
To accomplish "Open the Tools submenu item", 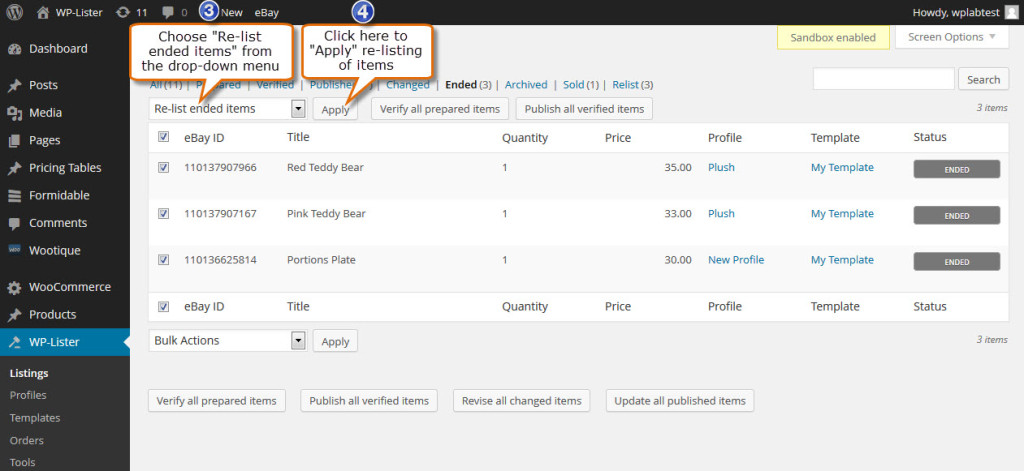I will coord(23,463).
